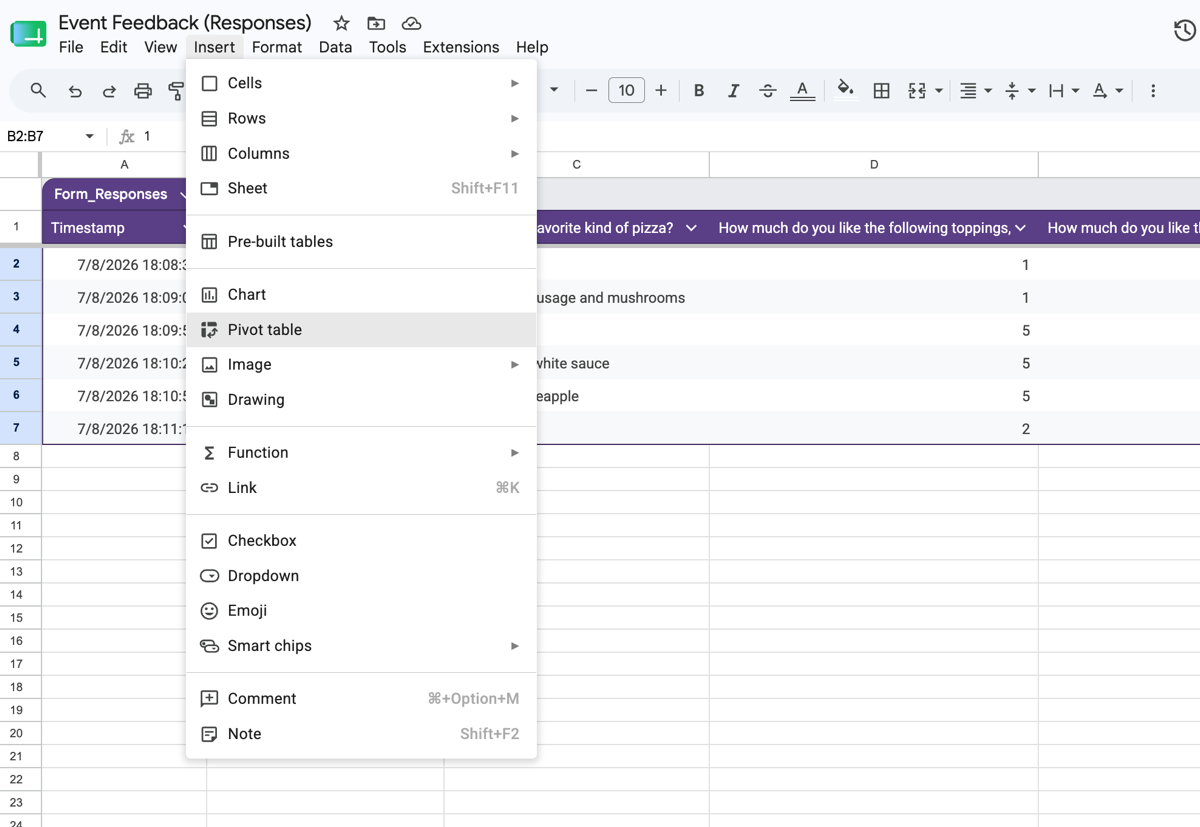This screenshot has width=1200, height=827.
Task: Open version history clock icon
Action: tap(1185, 31)
